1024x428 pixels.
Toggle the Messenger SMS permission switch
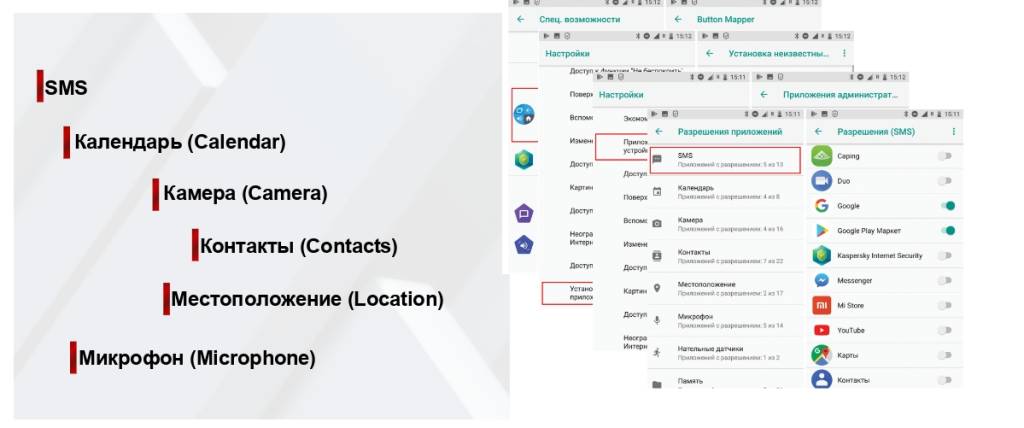(944, 281)
